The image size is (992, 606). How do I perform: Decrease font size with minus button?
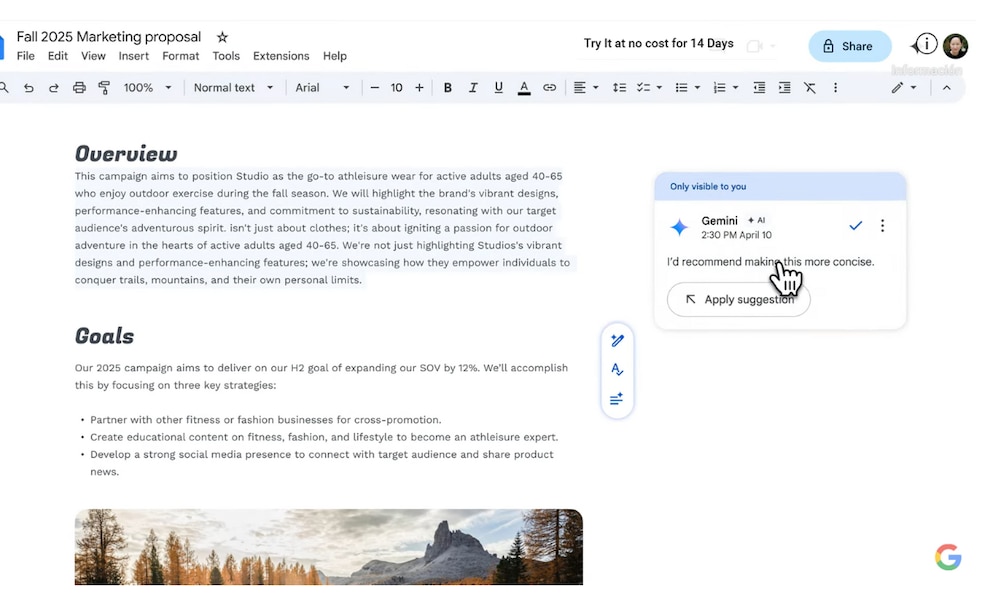point(375,88)
